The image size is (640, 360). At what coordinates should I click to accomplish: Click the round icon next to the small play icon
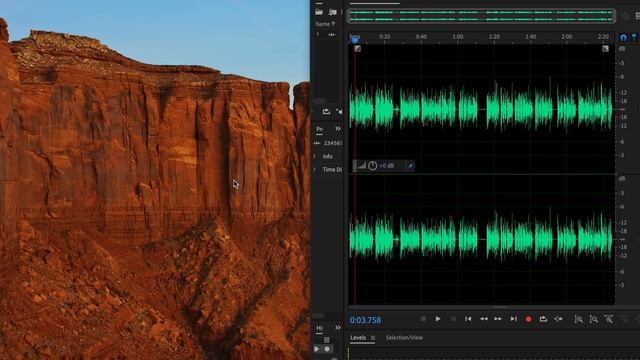pos(327,349)
